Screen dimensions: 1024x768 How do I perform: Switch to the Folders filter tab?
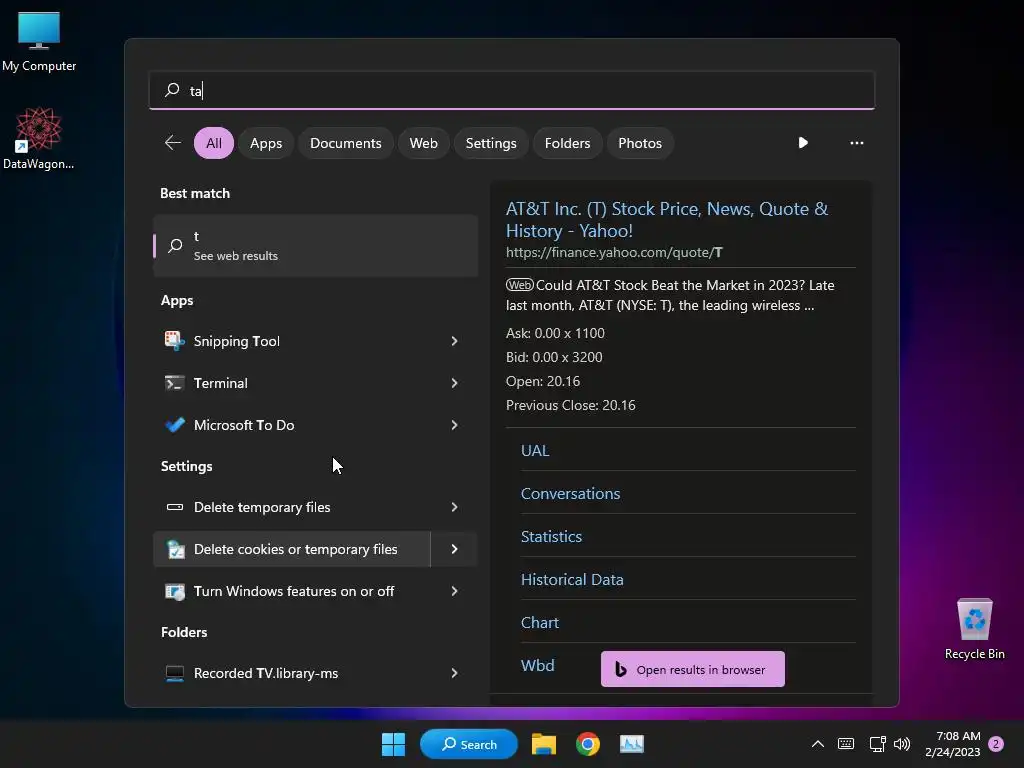(567, 143)
